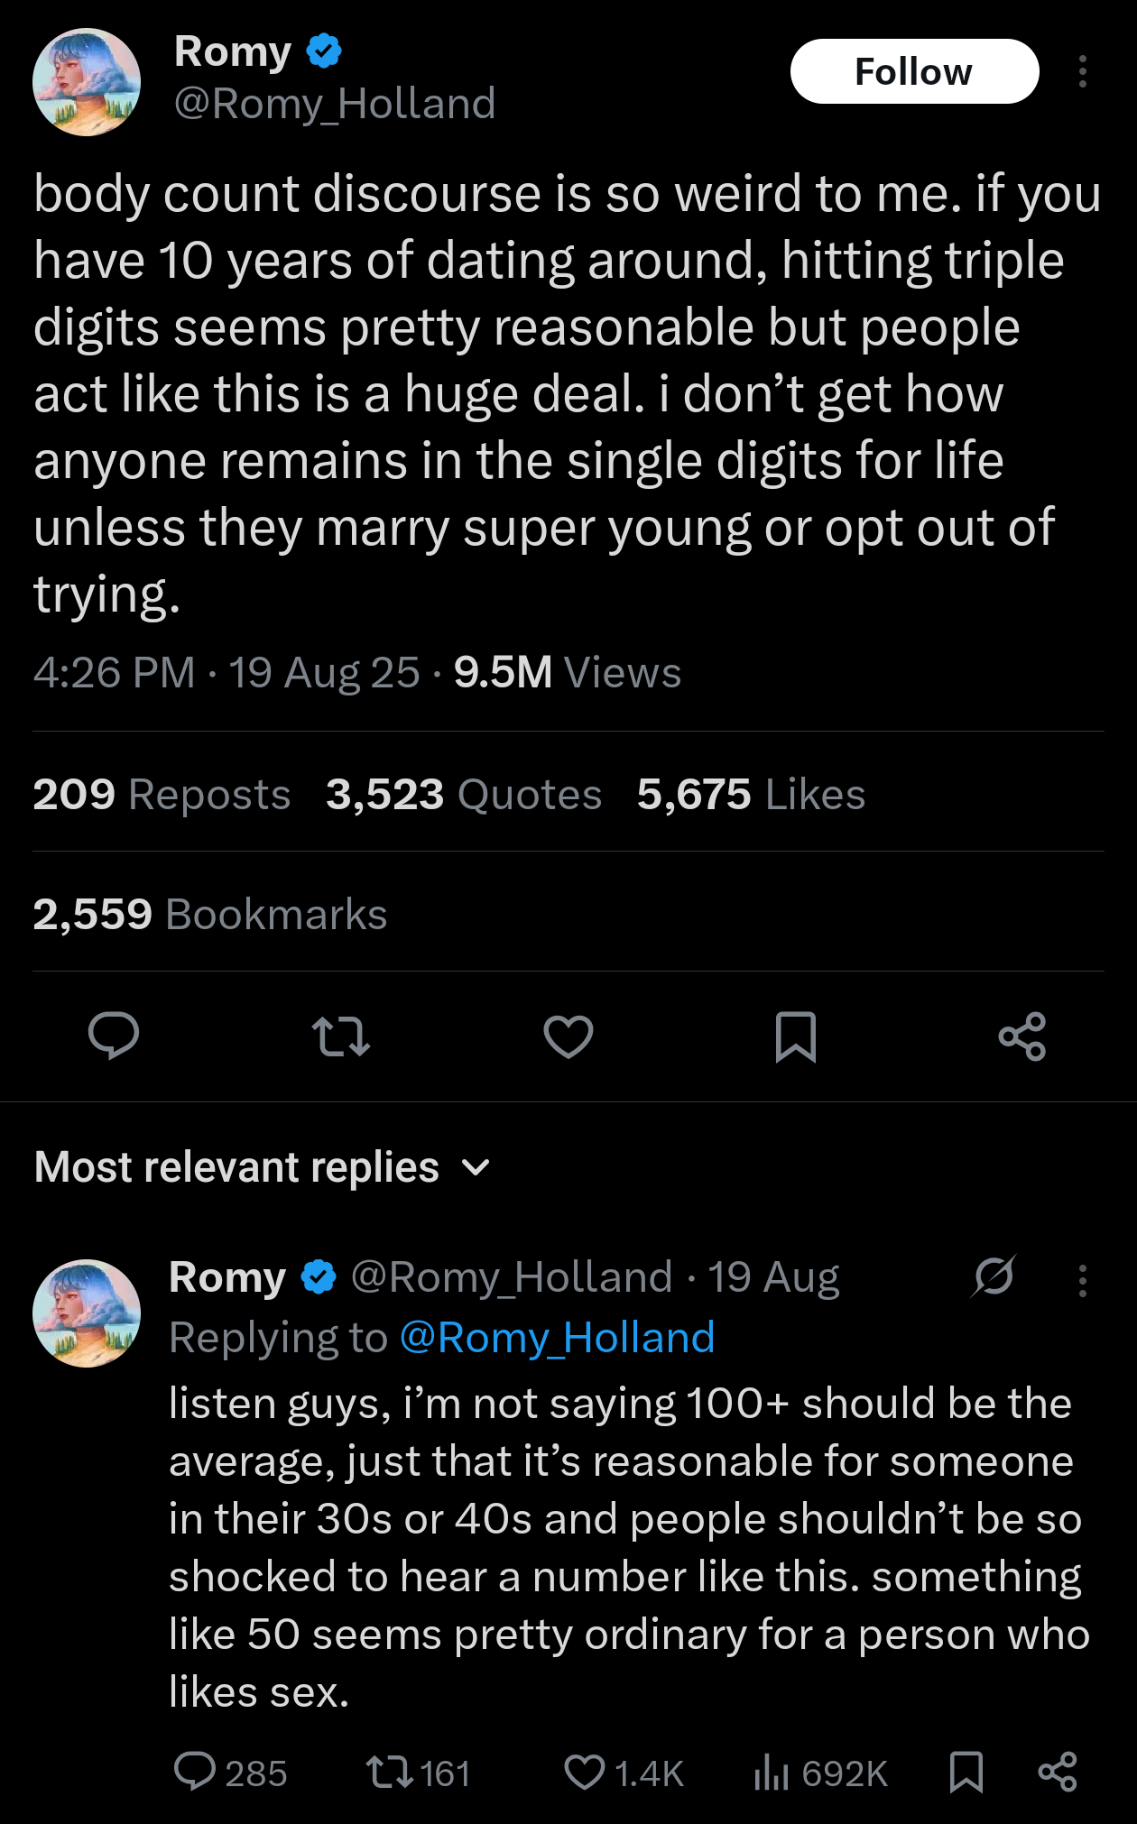Like the main body count post
Screen dimensions: 1137x1824
click(x=568, y=1036)
